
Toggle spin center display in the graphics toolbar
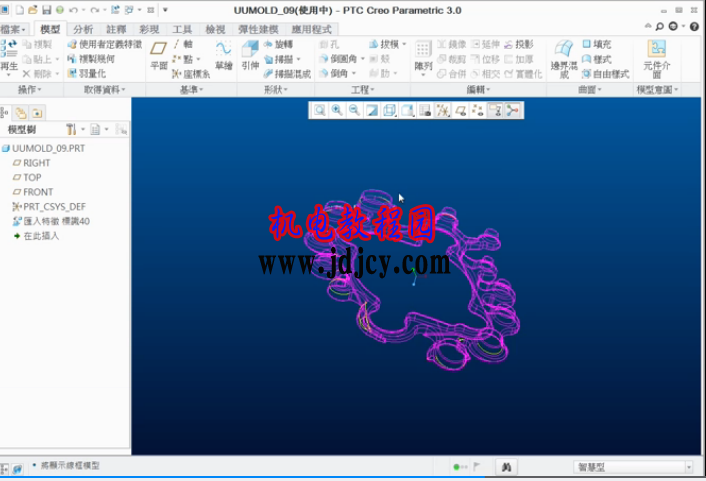(x=512, y=110)
